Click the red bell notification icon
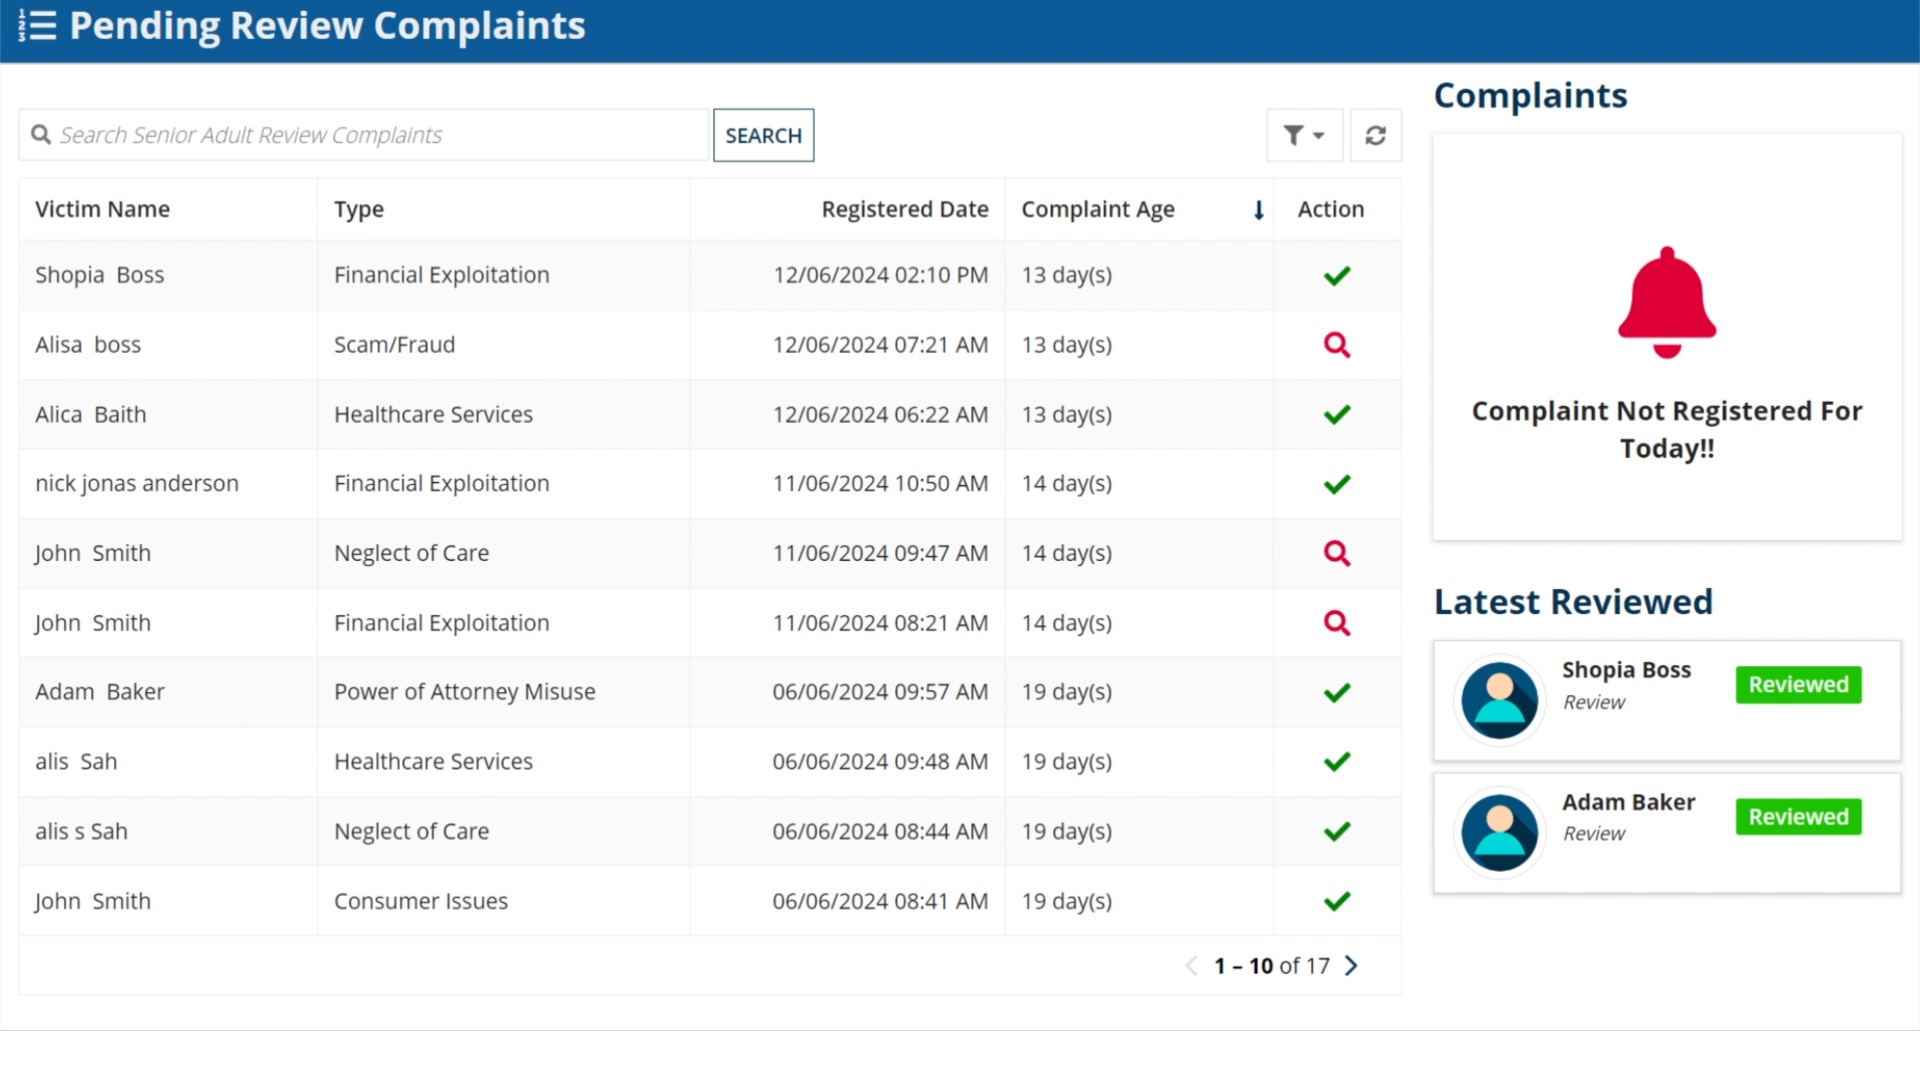This screenshot has width=1920, height=1080. (x=1667, y=302)
